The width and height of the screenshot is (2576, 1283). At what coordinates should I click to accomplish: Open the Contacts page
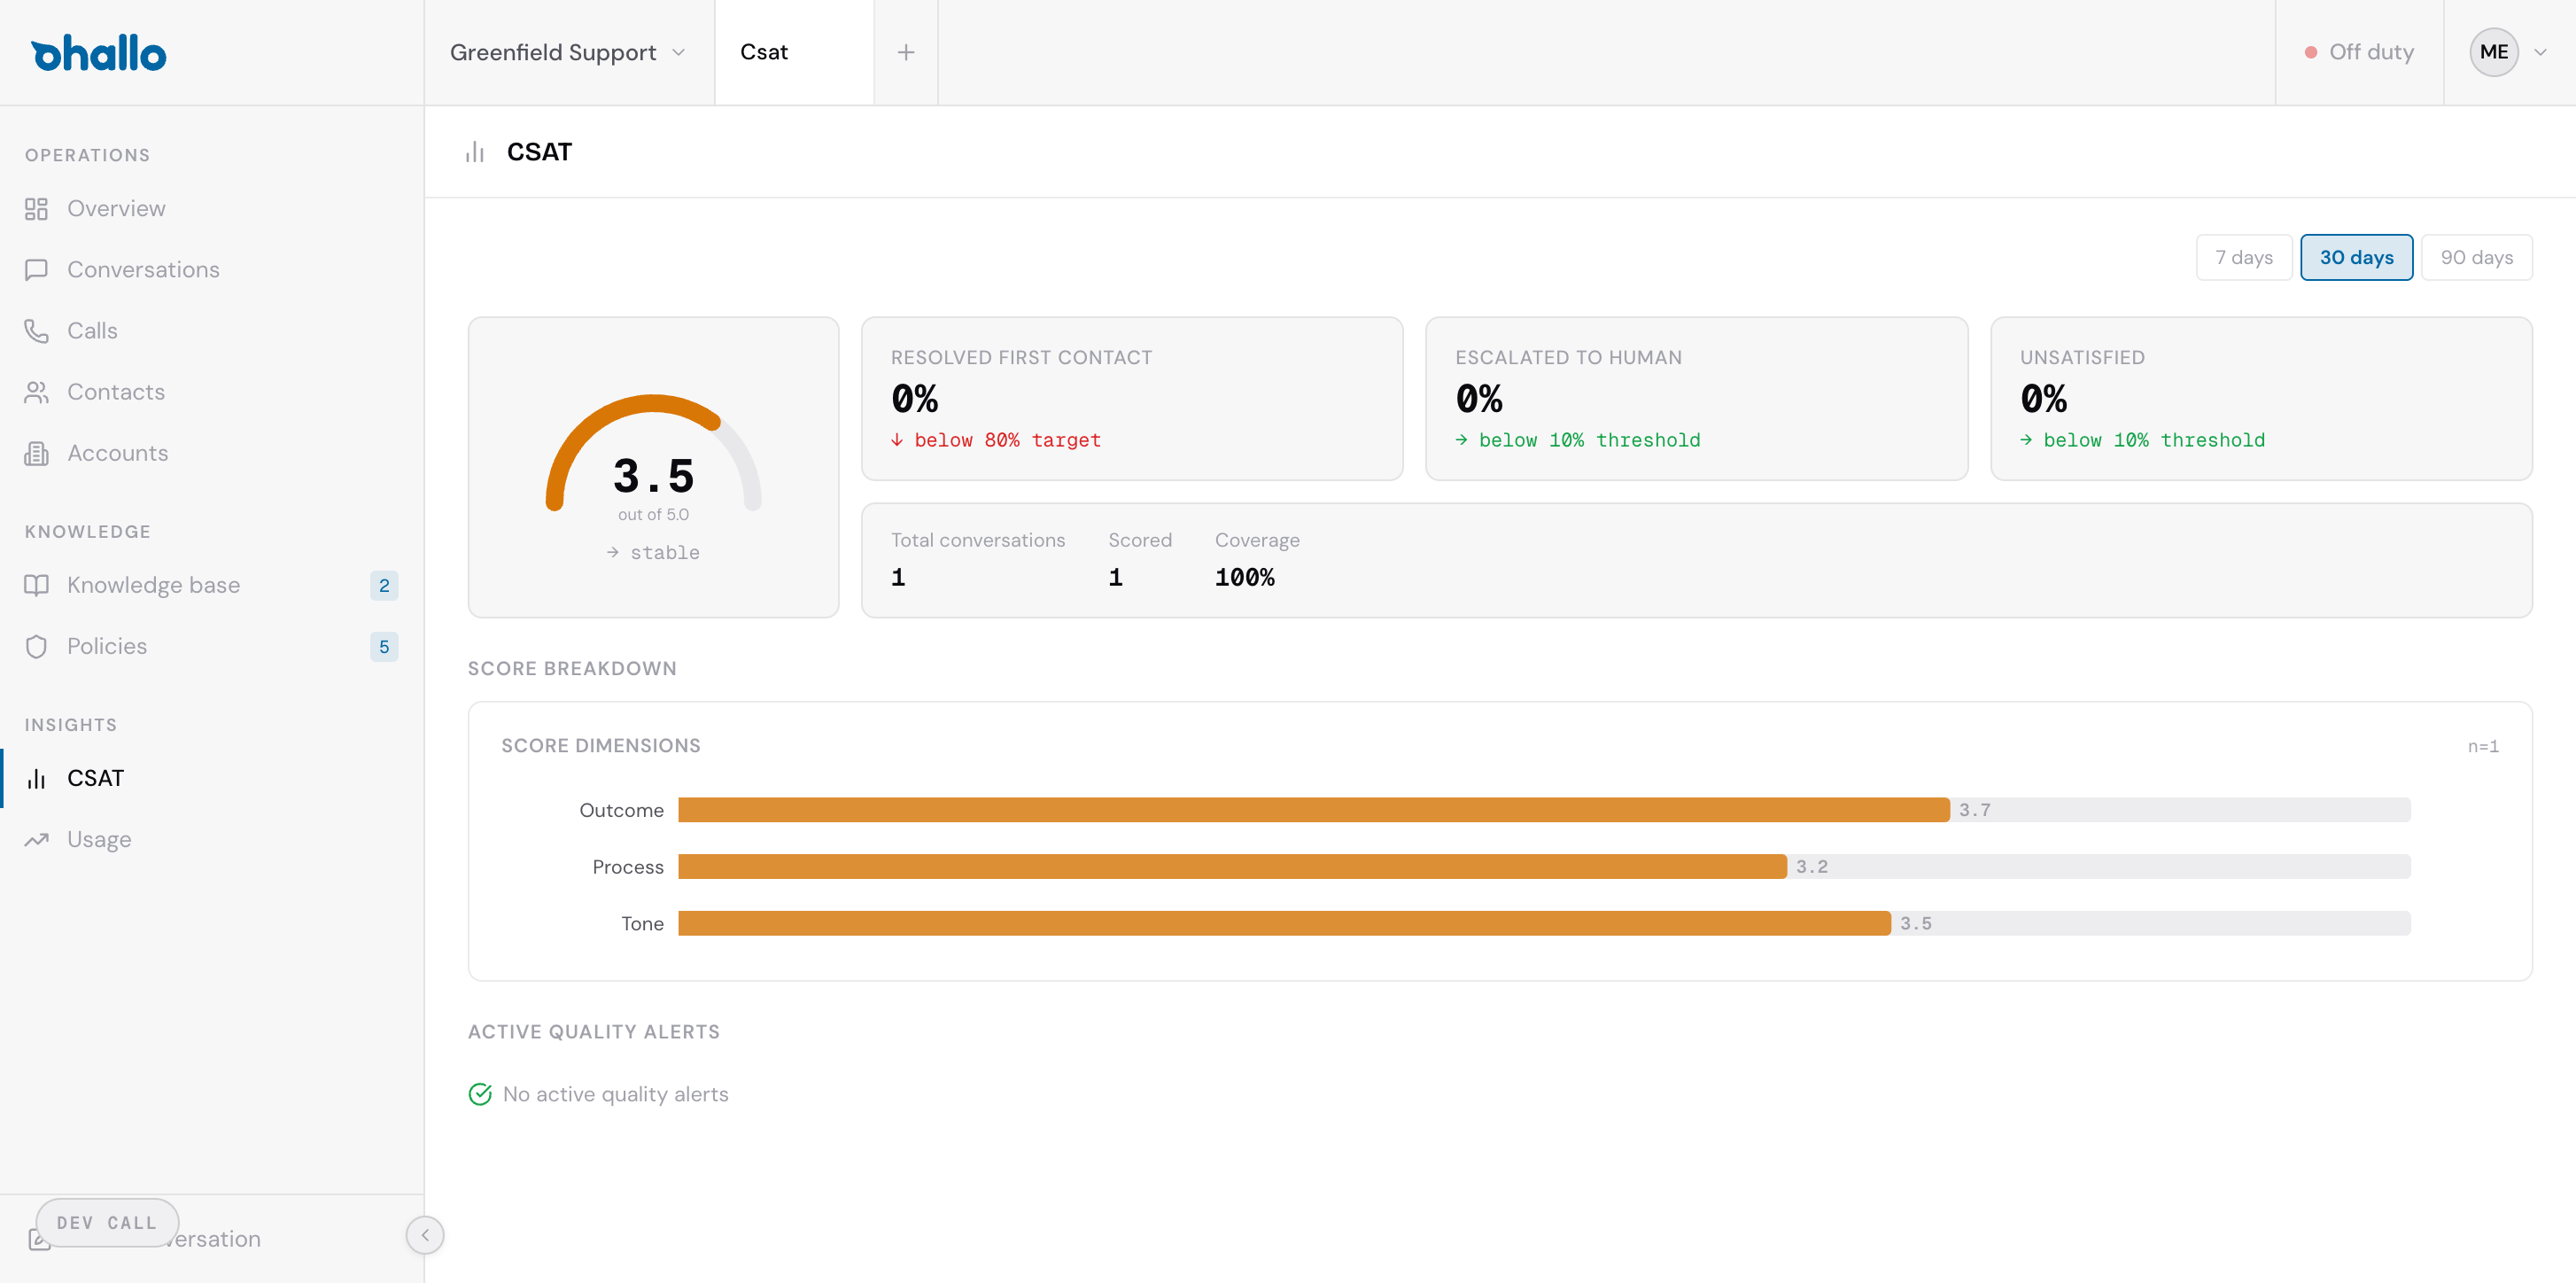(x=212, y=392)
